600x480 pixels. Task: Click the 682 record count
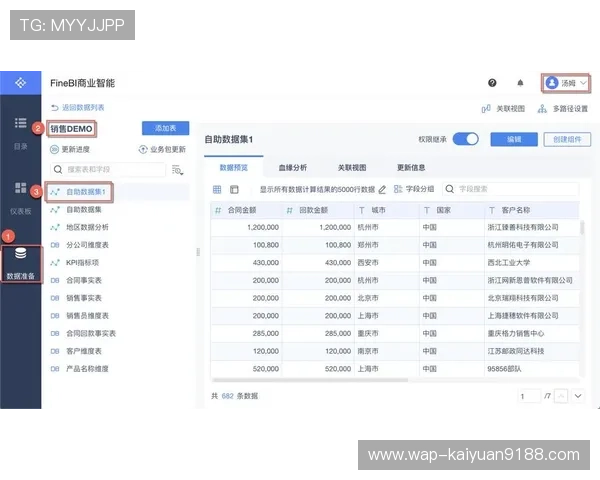[x=227, y=396]
